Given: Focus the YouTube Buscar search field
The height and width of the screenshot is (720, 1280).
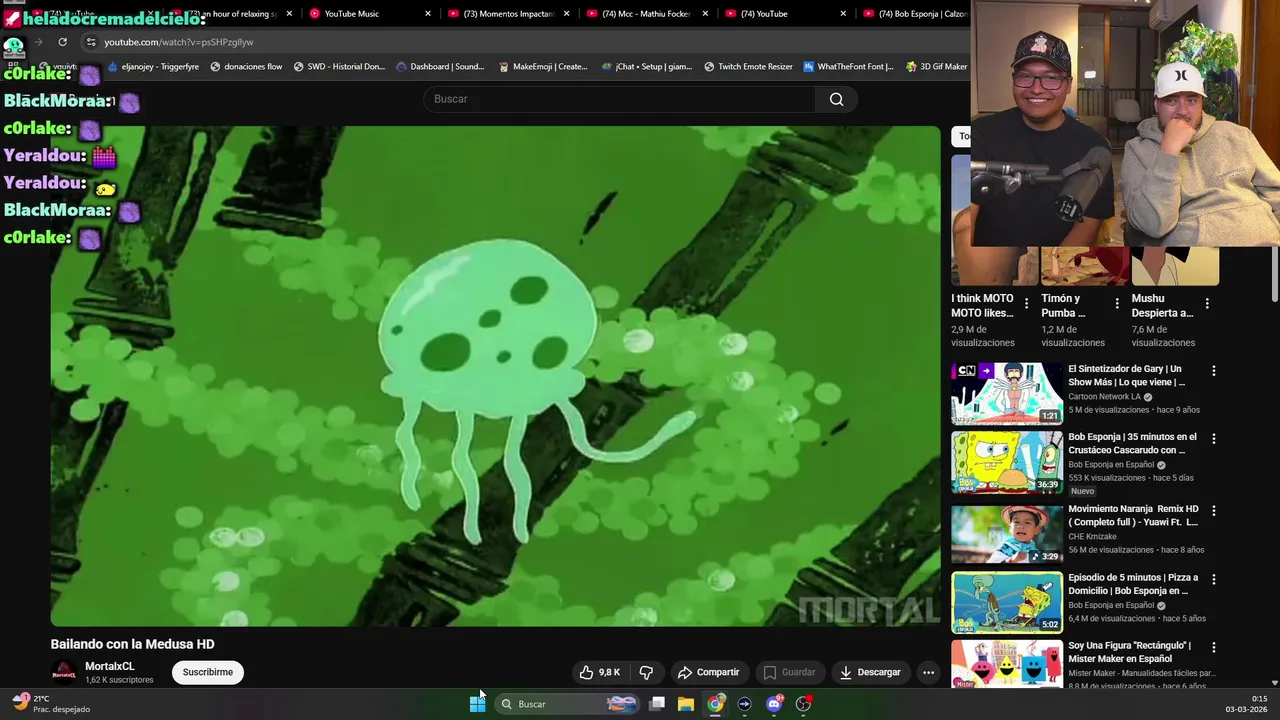Looking at the screenshot, I should click(x=620, y=99).
